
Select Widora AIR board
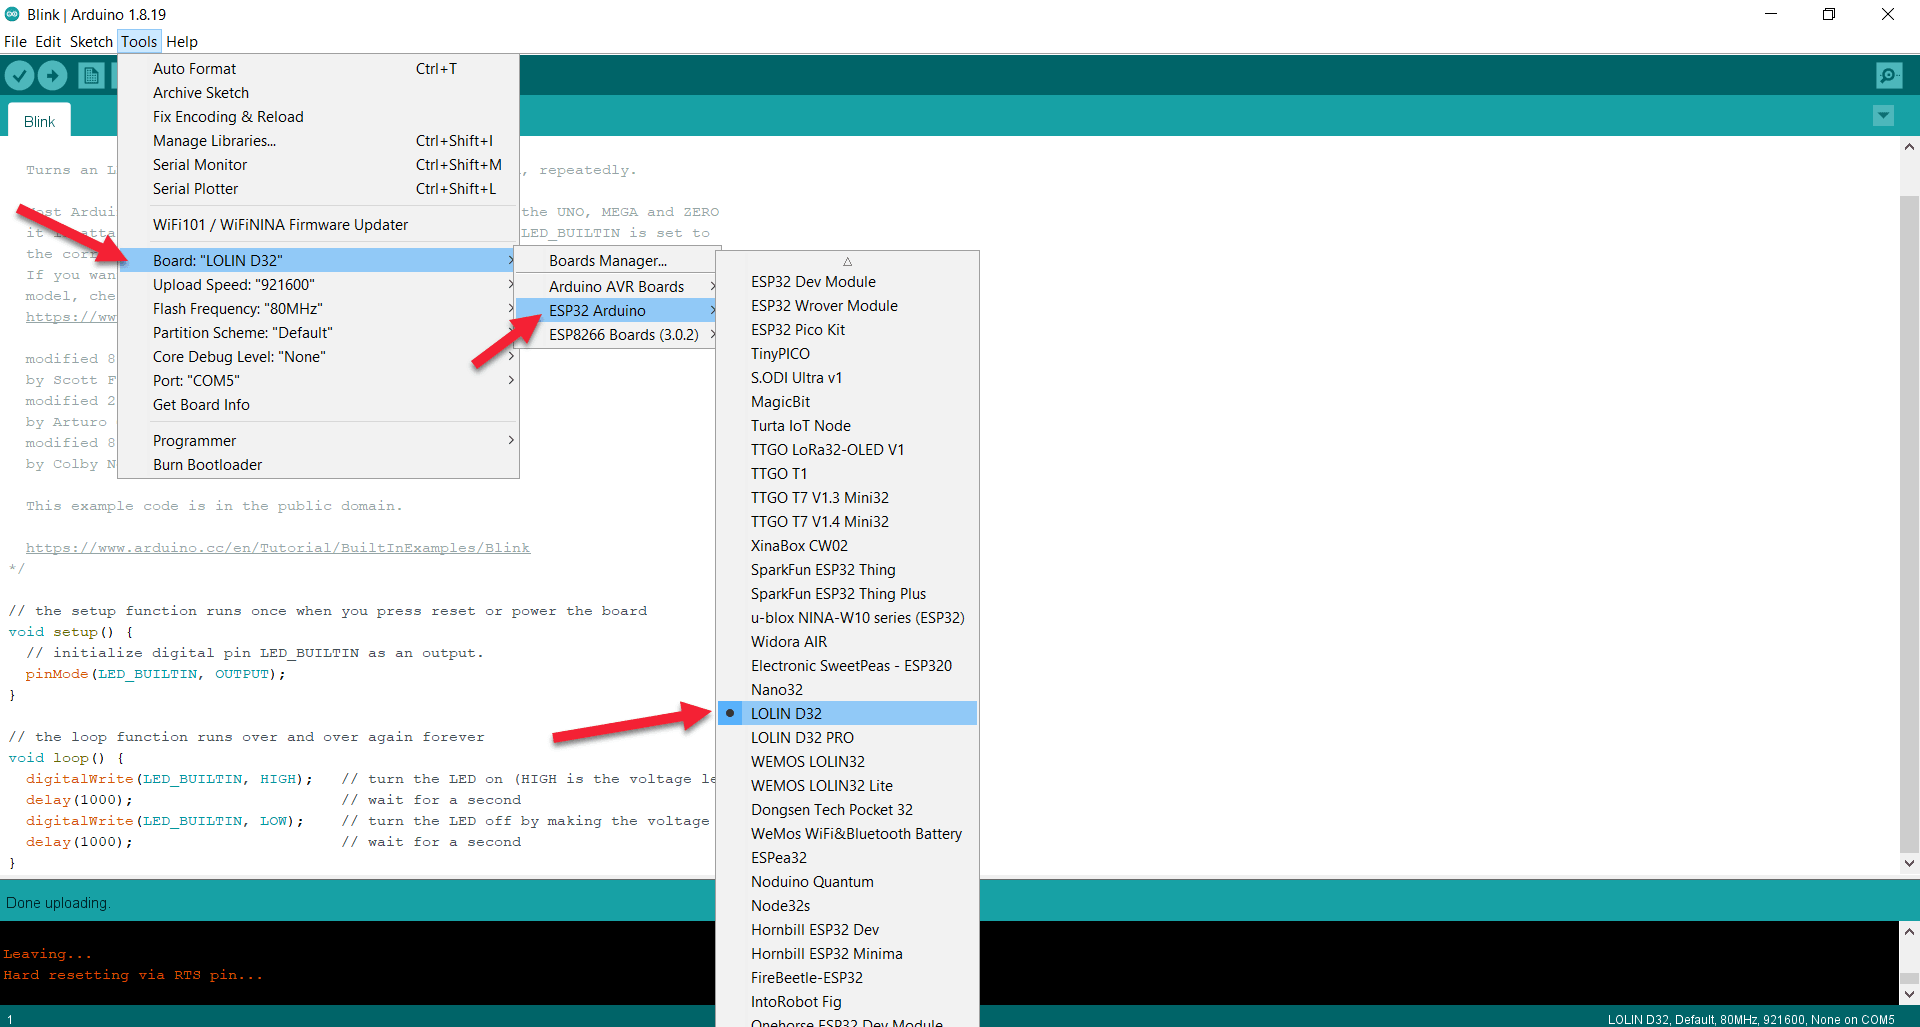click(x=847, y=642)
